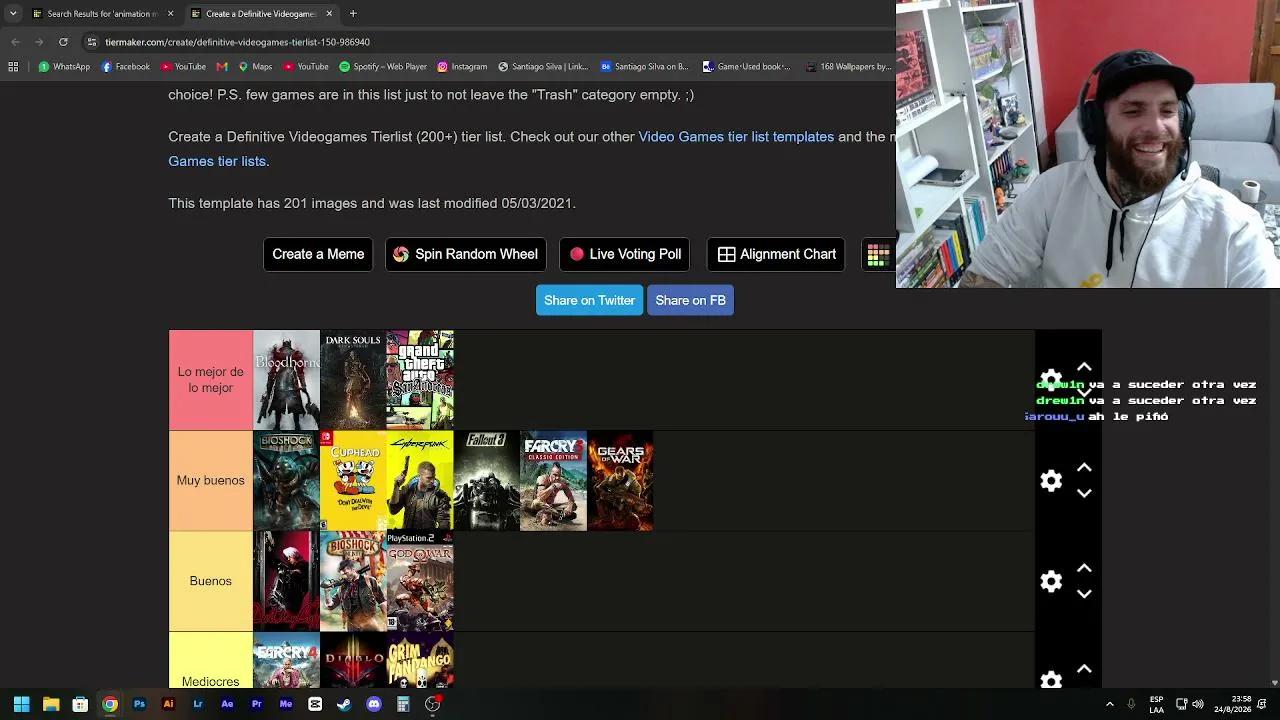Move Muy buenos tier up
This screenshot has height=720, width=1280.
point(1084,468)
